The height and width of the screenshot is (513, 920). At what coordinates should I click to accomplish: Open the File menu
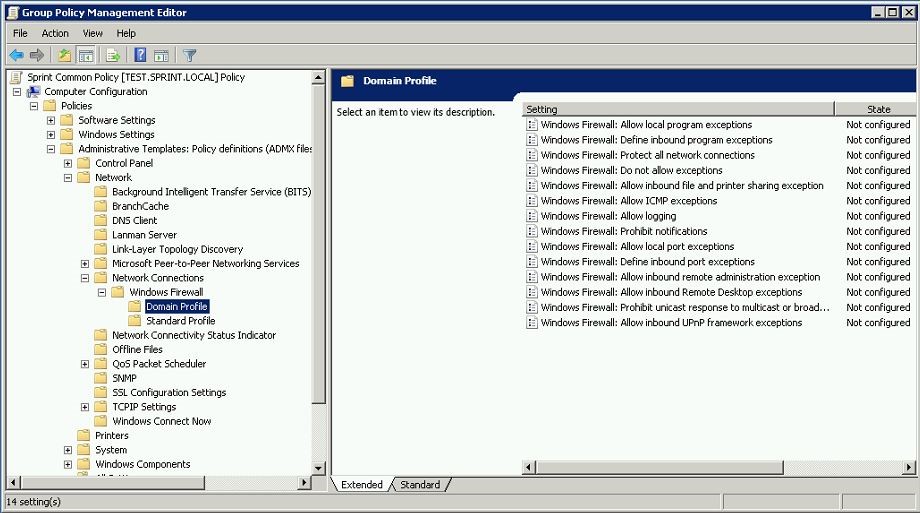point(20,33)
